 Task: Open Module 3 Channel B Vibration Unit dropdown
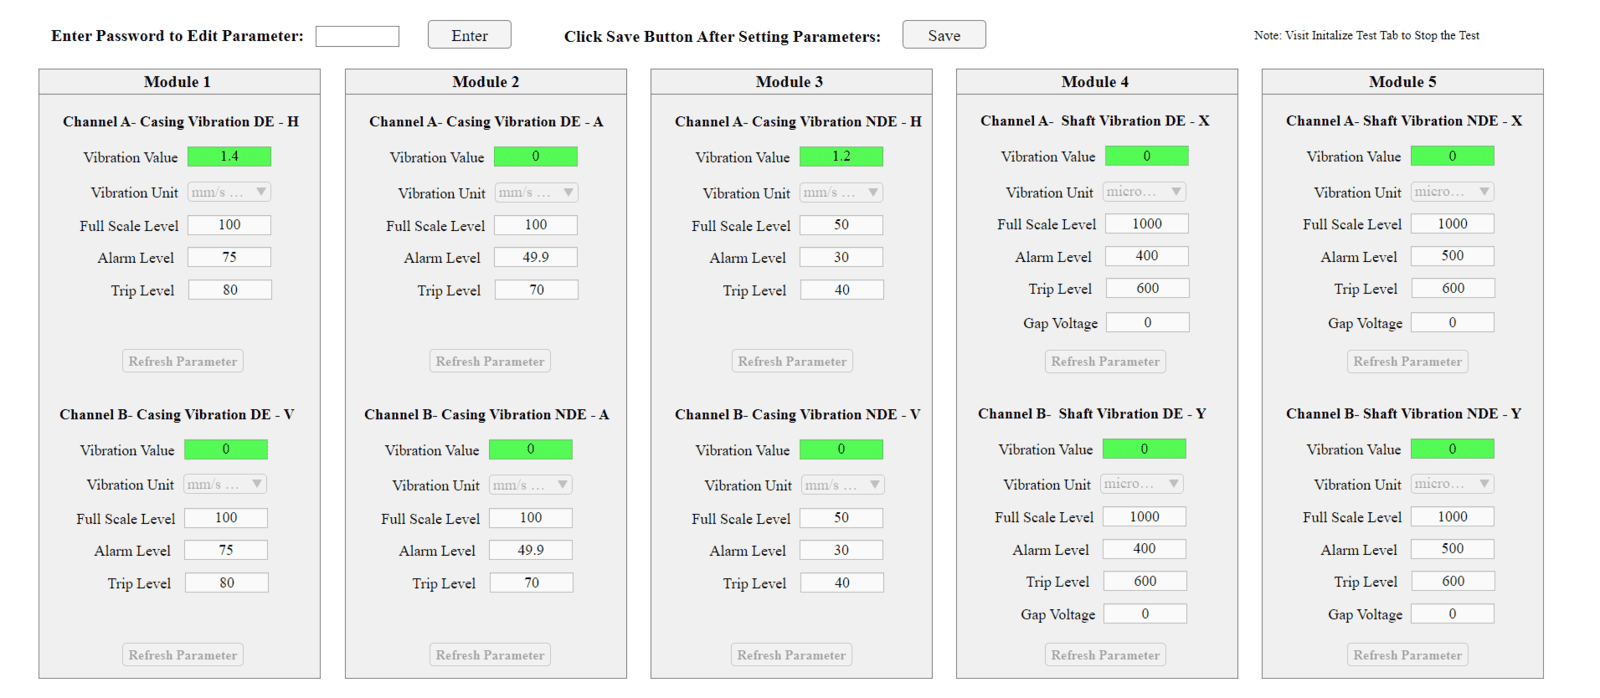(842, 485)
